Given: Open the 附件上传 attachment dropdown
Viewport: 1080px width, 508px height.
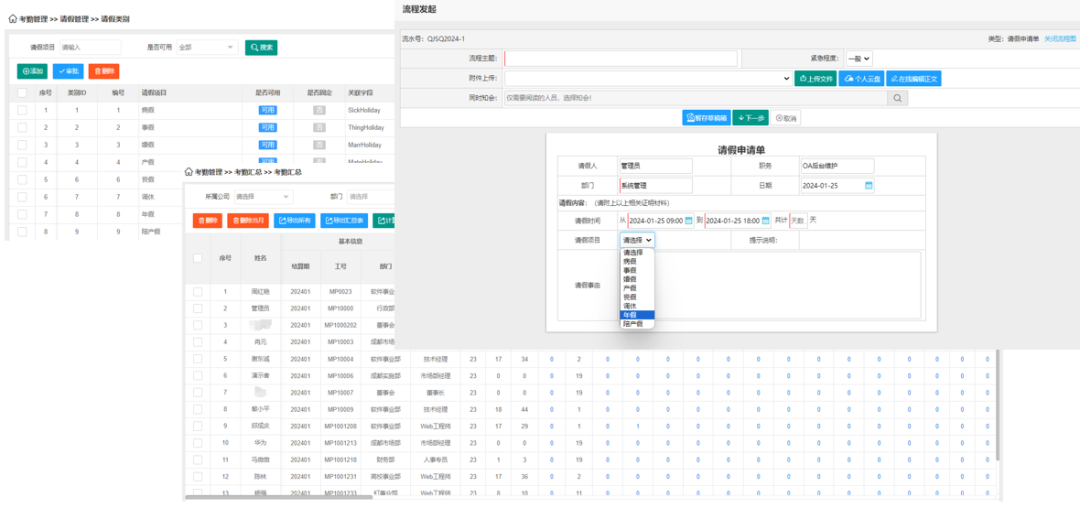Looking at the screenshot, I should pyautogui.click(x=648, y=78).
